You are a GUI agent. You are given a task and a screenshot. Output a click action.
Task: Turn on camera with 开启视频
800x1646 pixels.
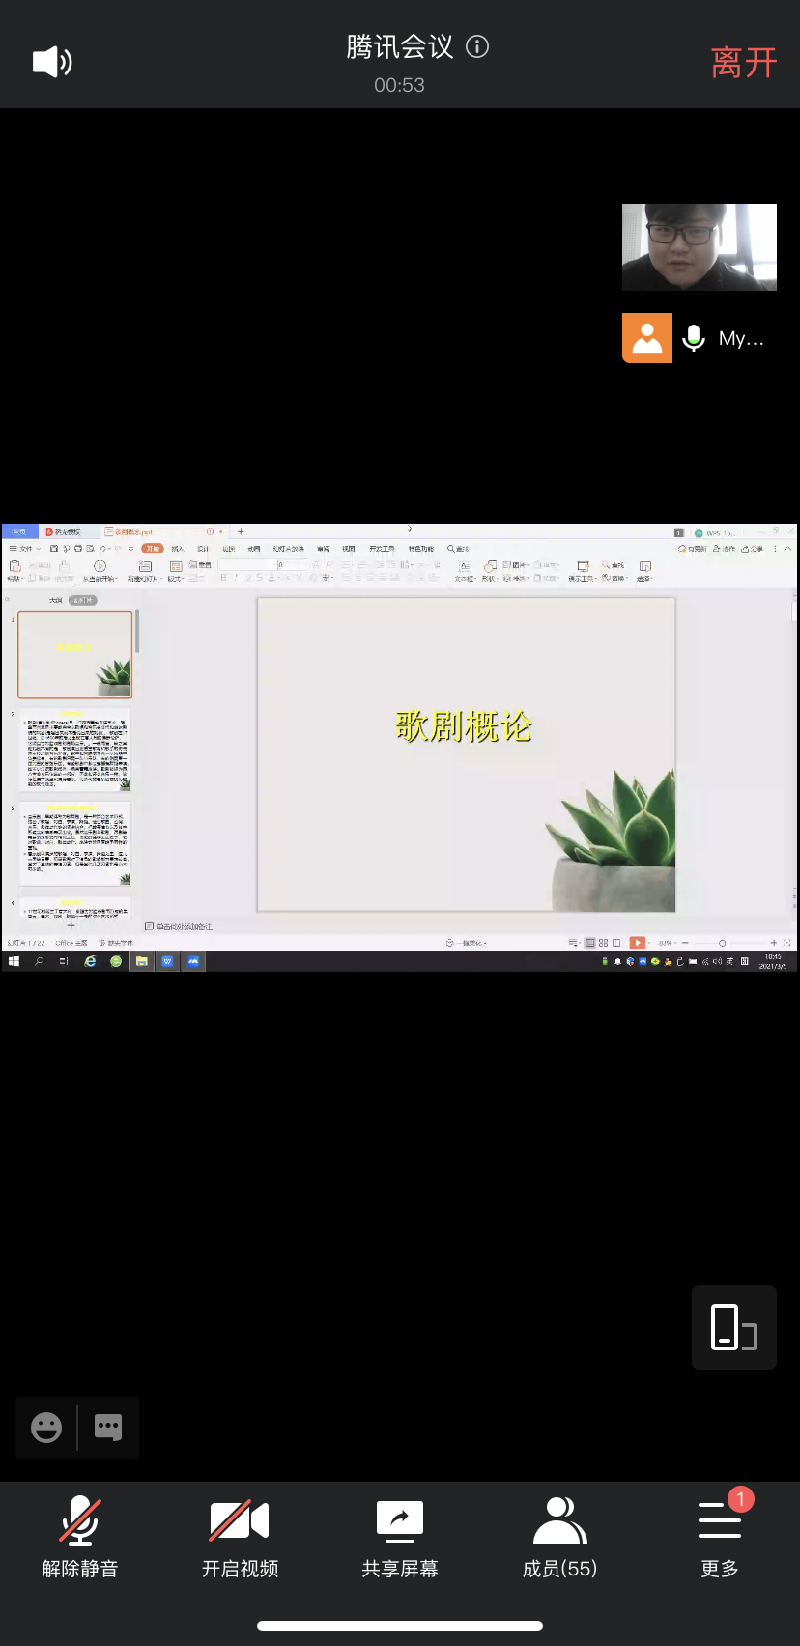click(240, 1536)
